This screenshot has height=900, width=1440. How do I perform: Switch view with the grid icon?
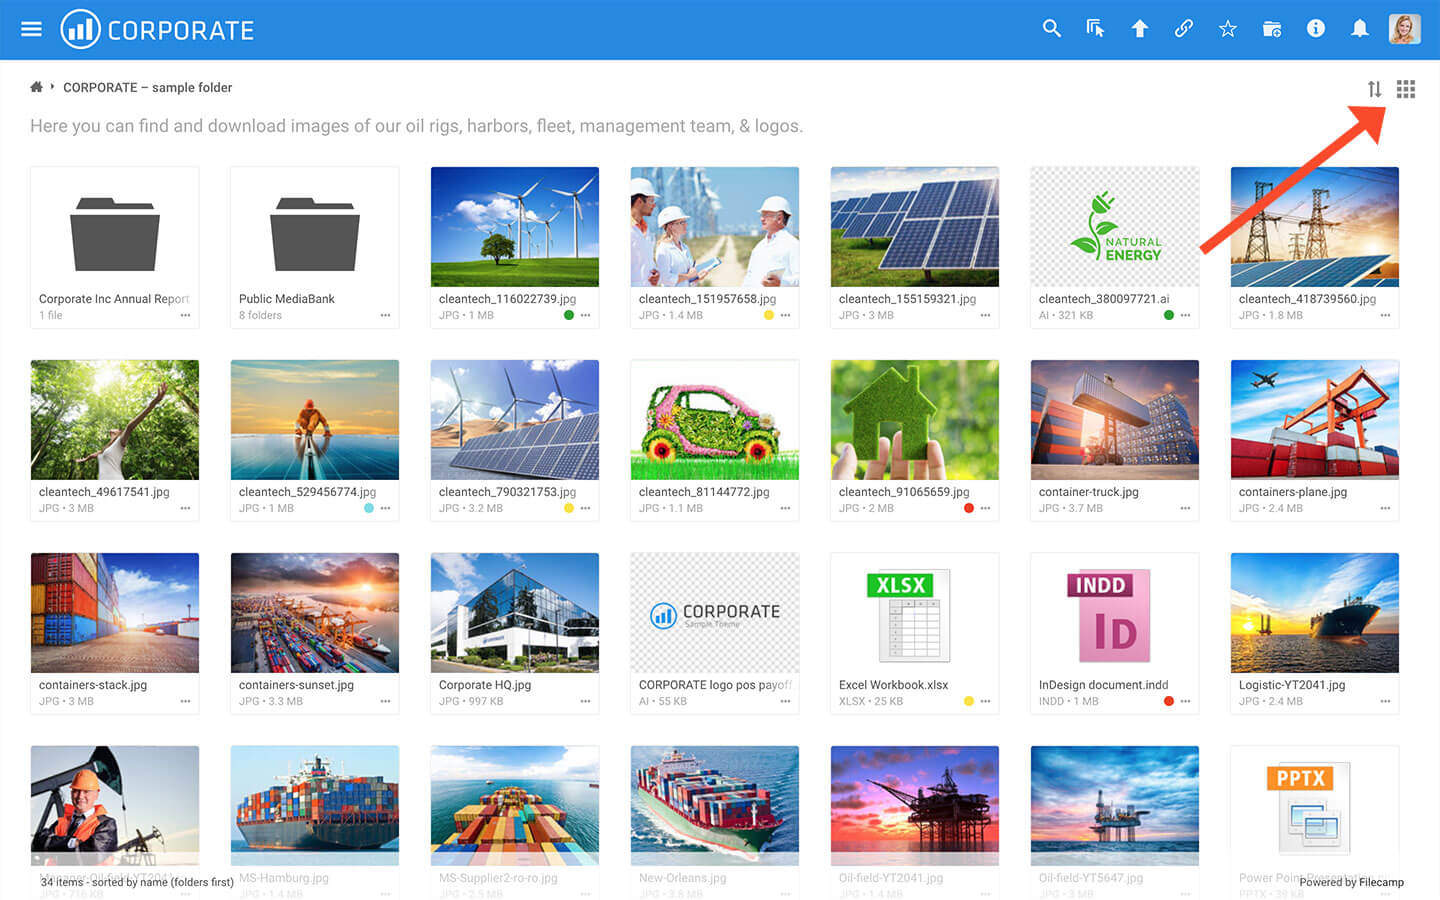1405,89
